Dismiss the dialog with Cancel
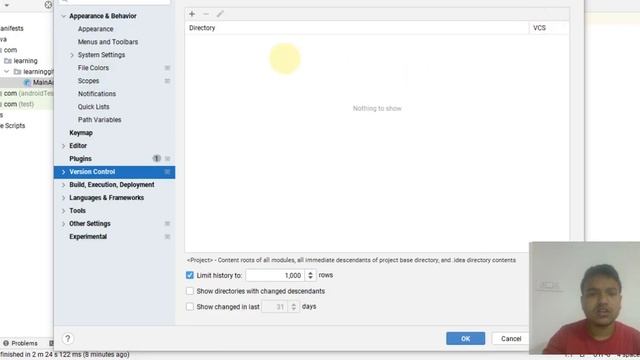The height and width of the screenshot is (360, 640). click(x=511, y=338)
